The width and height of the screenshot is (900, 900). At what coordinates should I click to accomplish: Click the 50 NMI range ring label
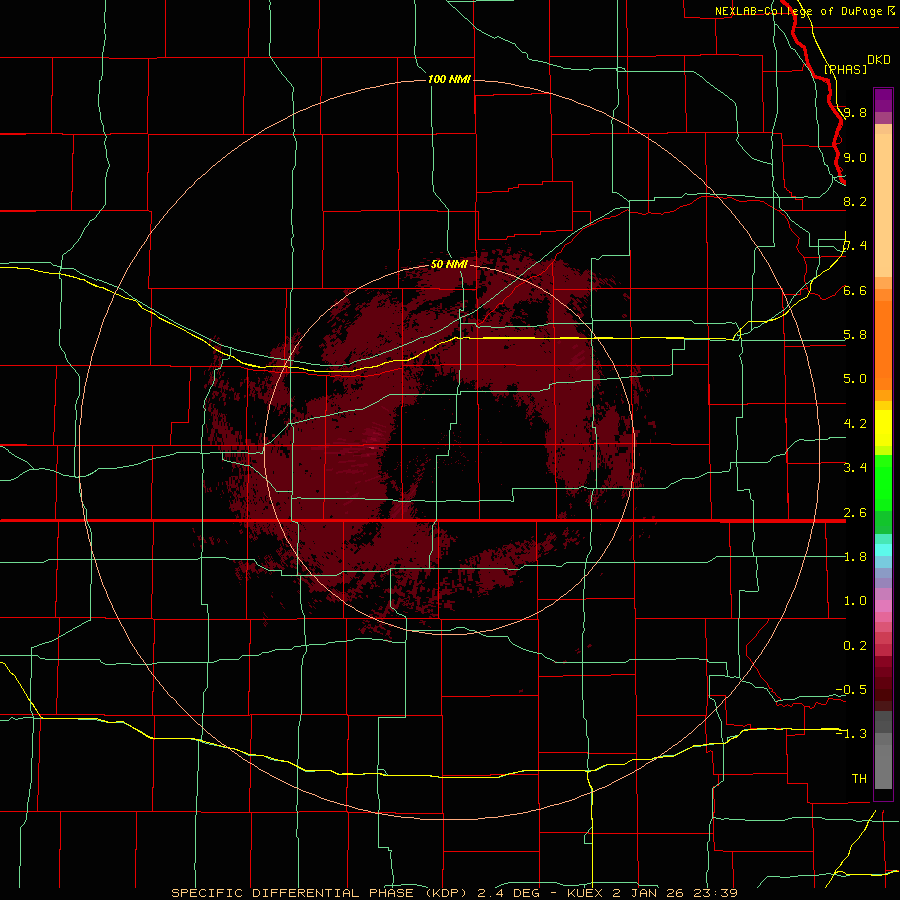(449, 264)
